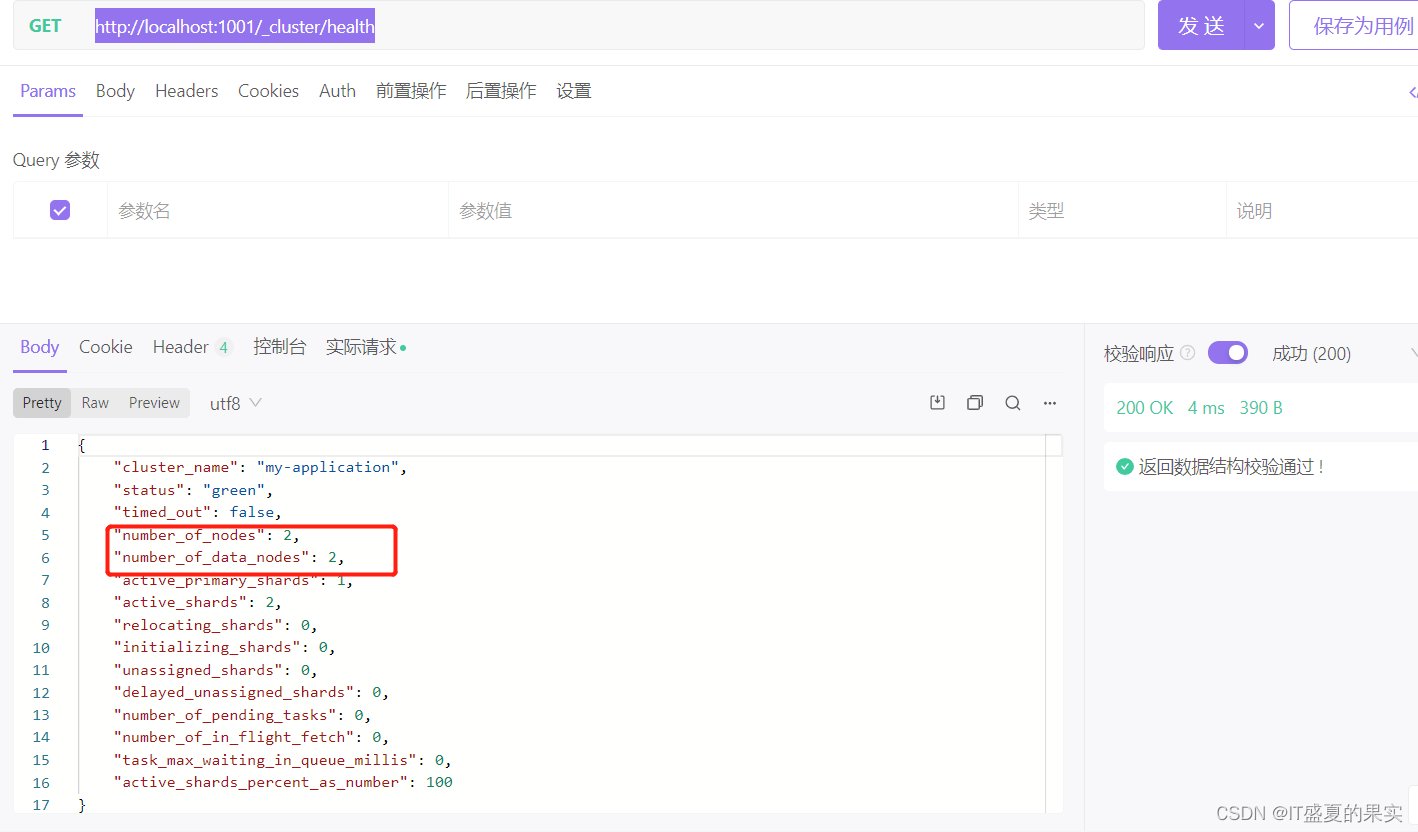Open the response Header tab

[x=192, y=347]
